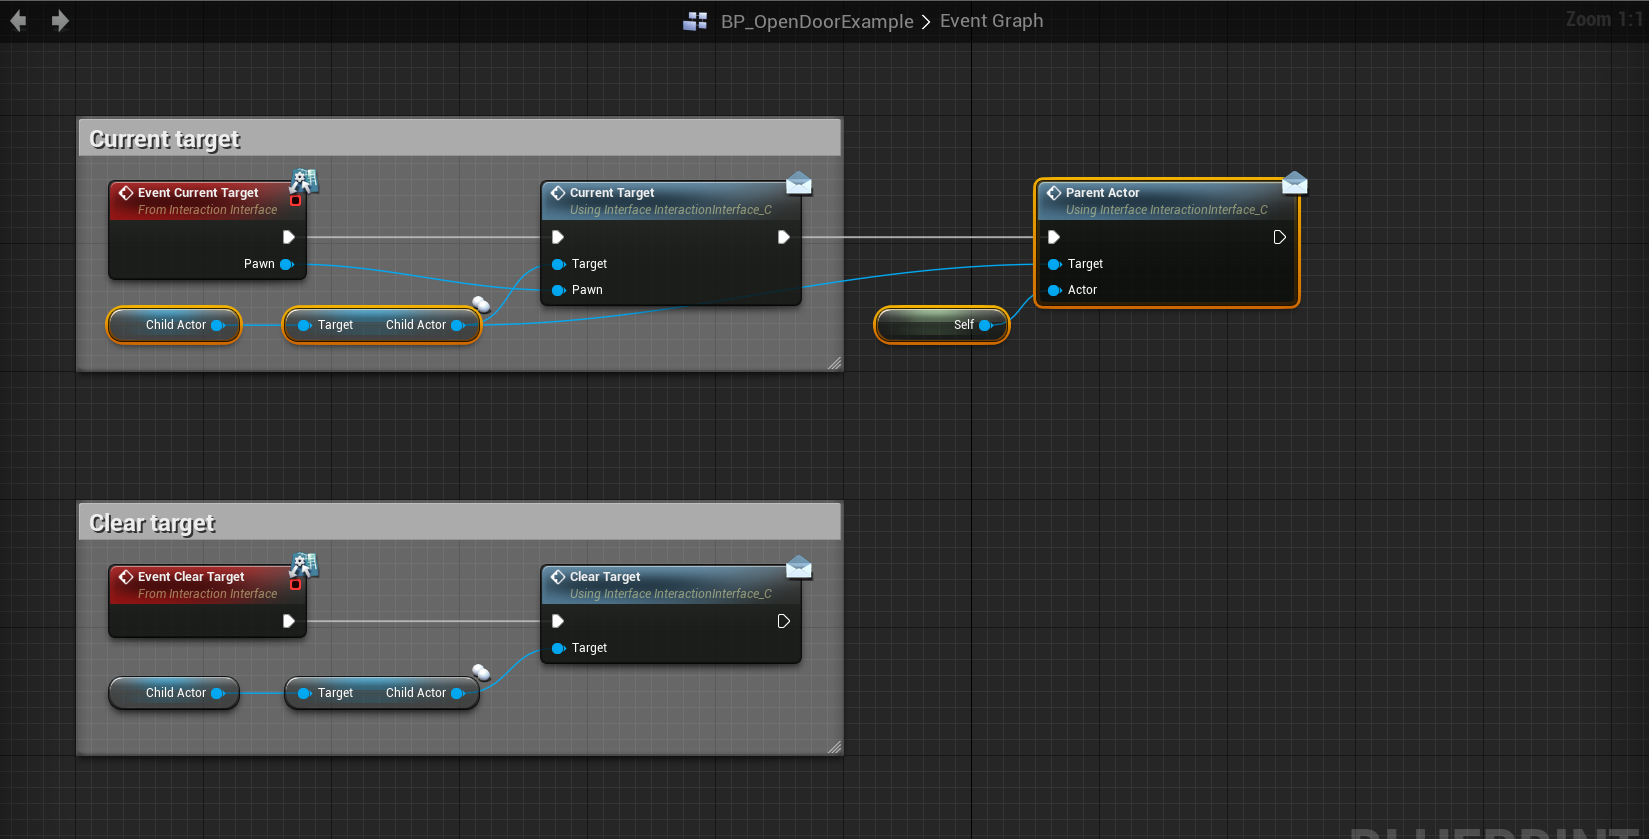The image size is (1649, 839).
Task: Click the interface icon on Event Clear Target
Action: [304, 564]
